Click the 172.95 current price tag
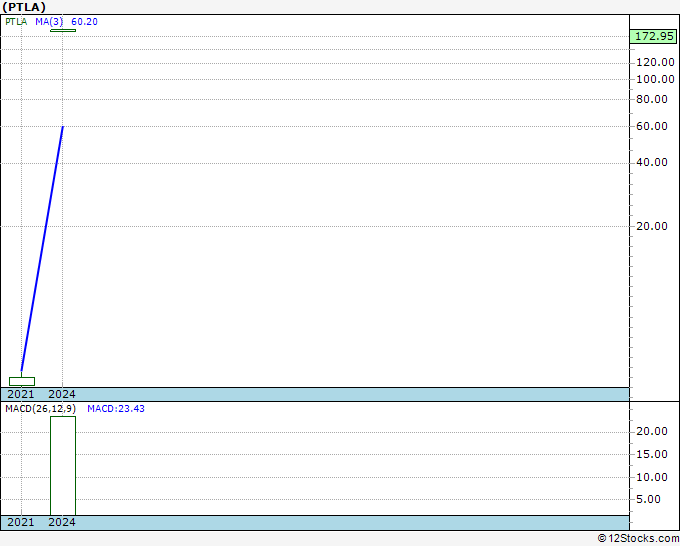 pos(654,36)
